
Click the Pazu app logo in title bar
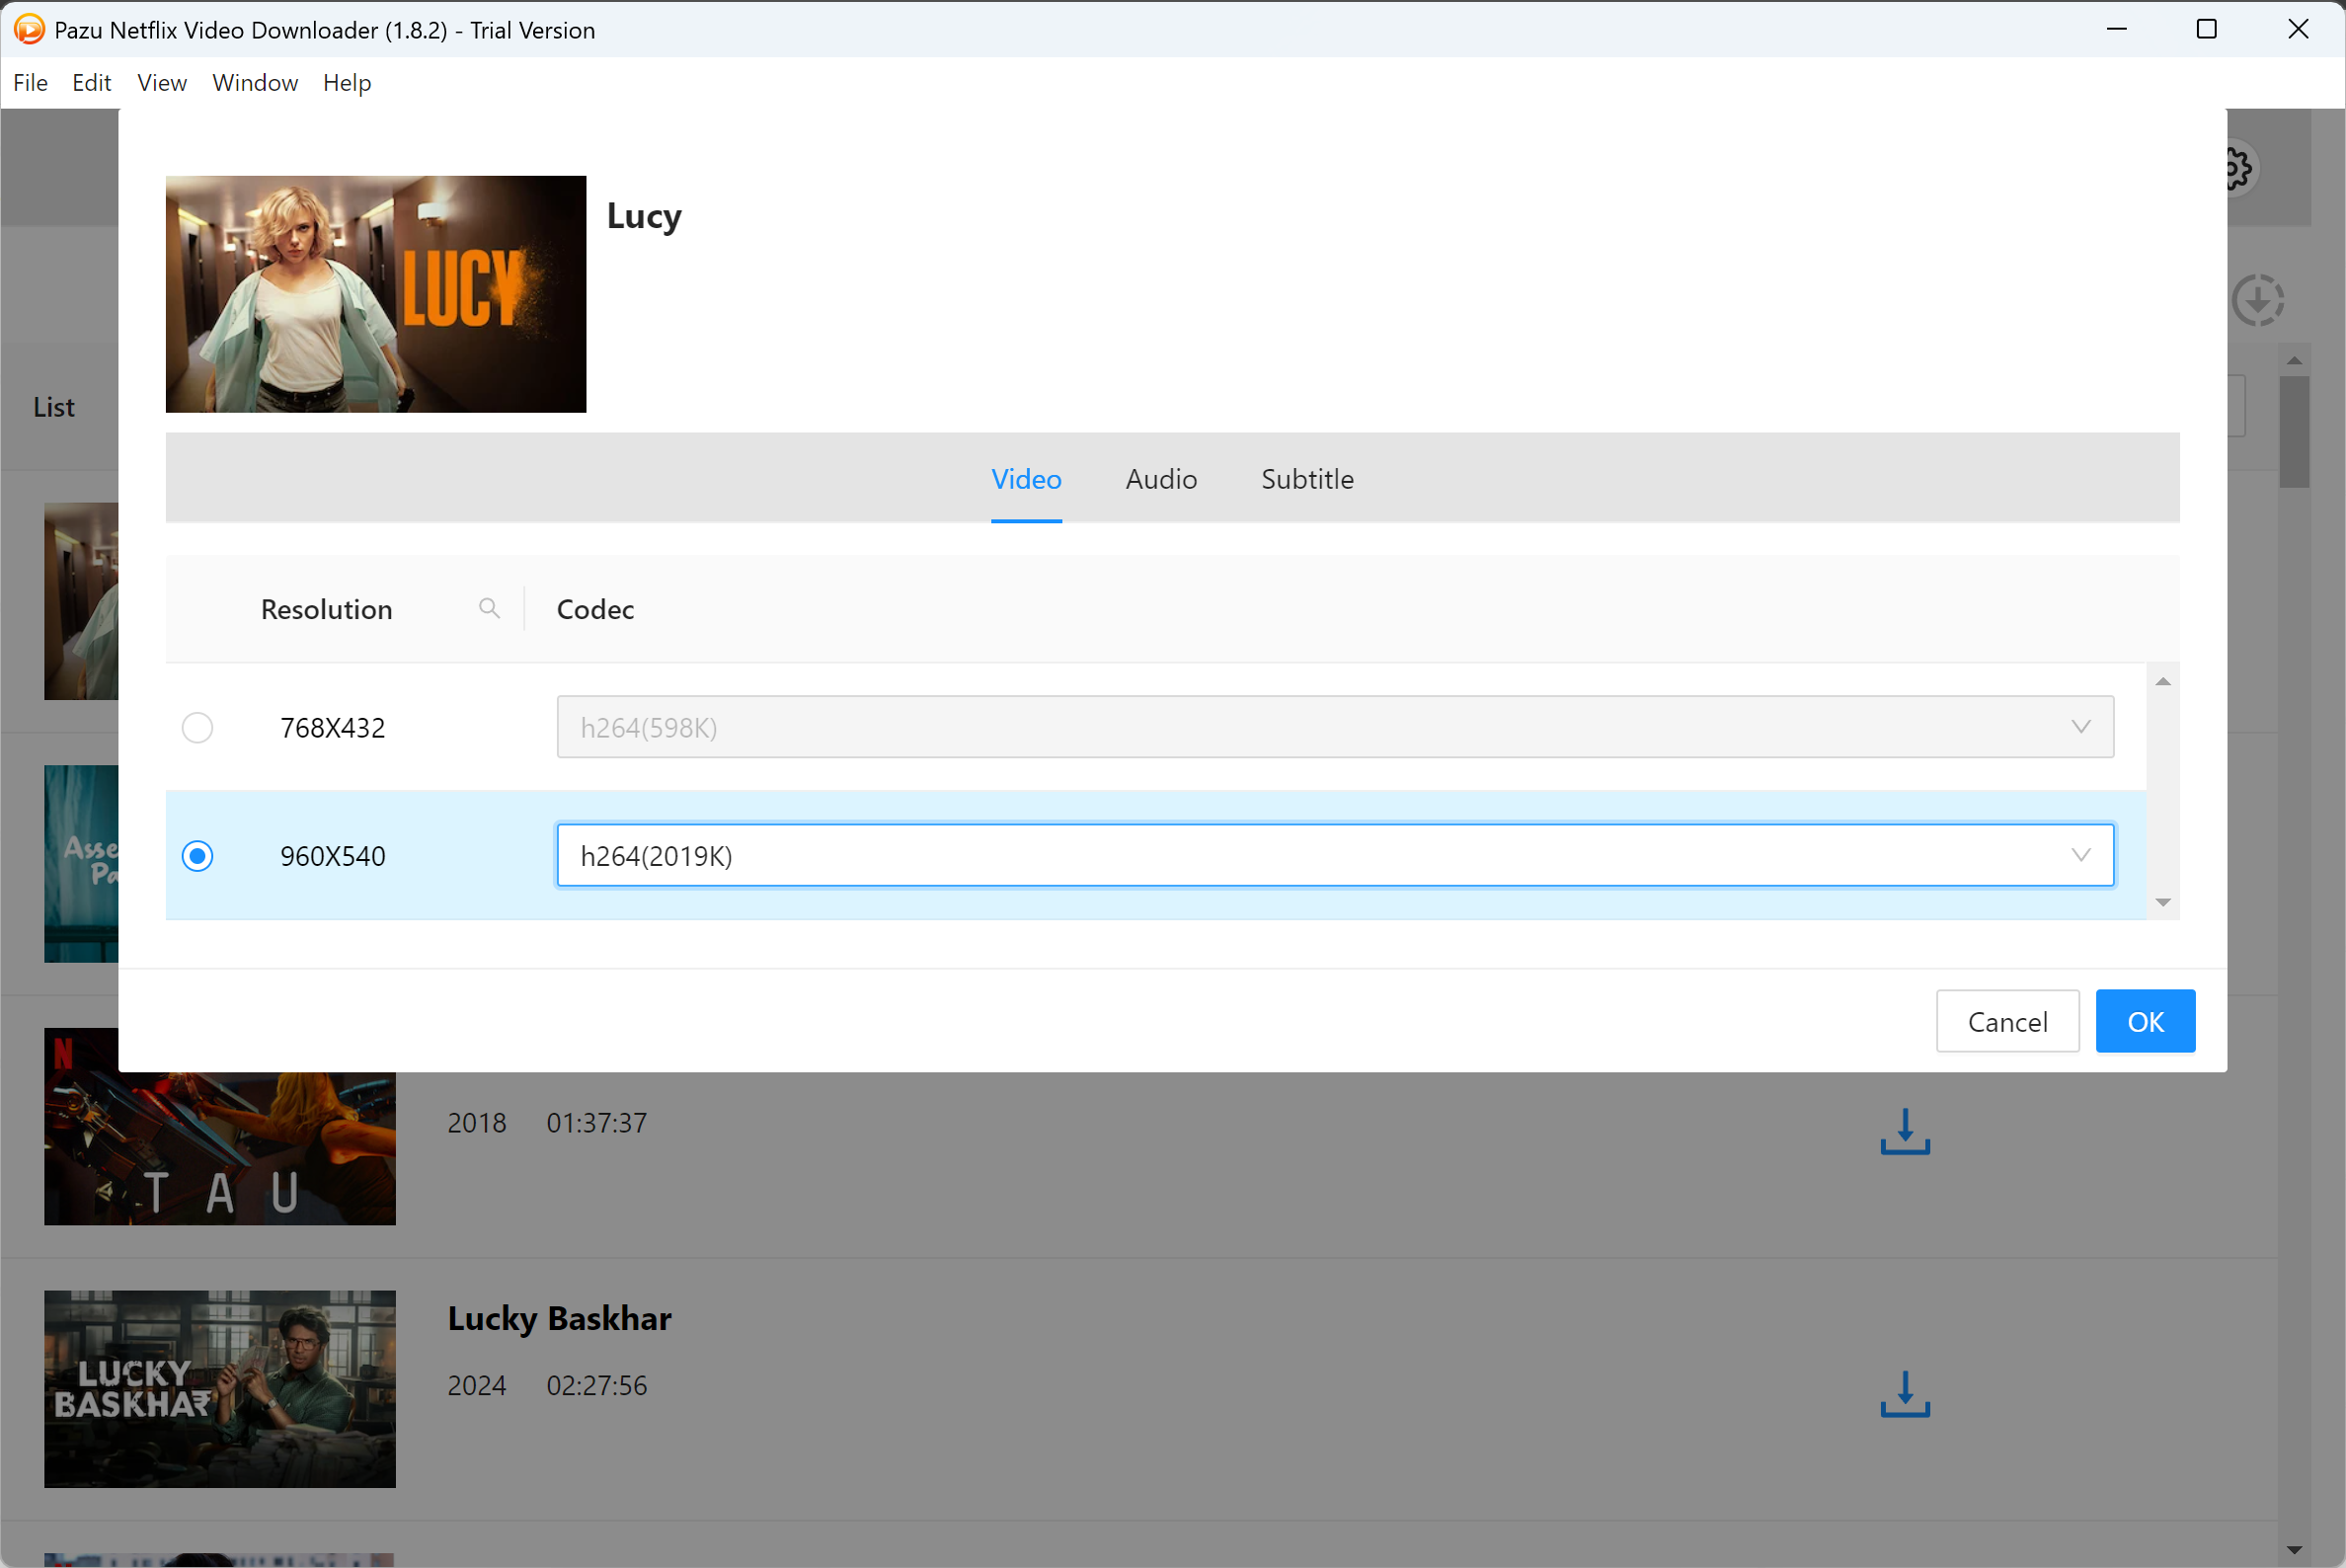pyautogui.click(x=29, y=30)
